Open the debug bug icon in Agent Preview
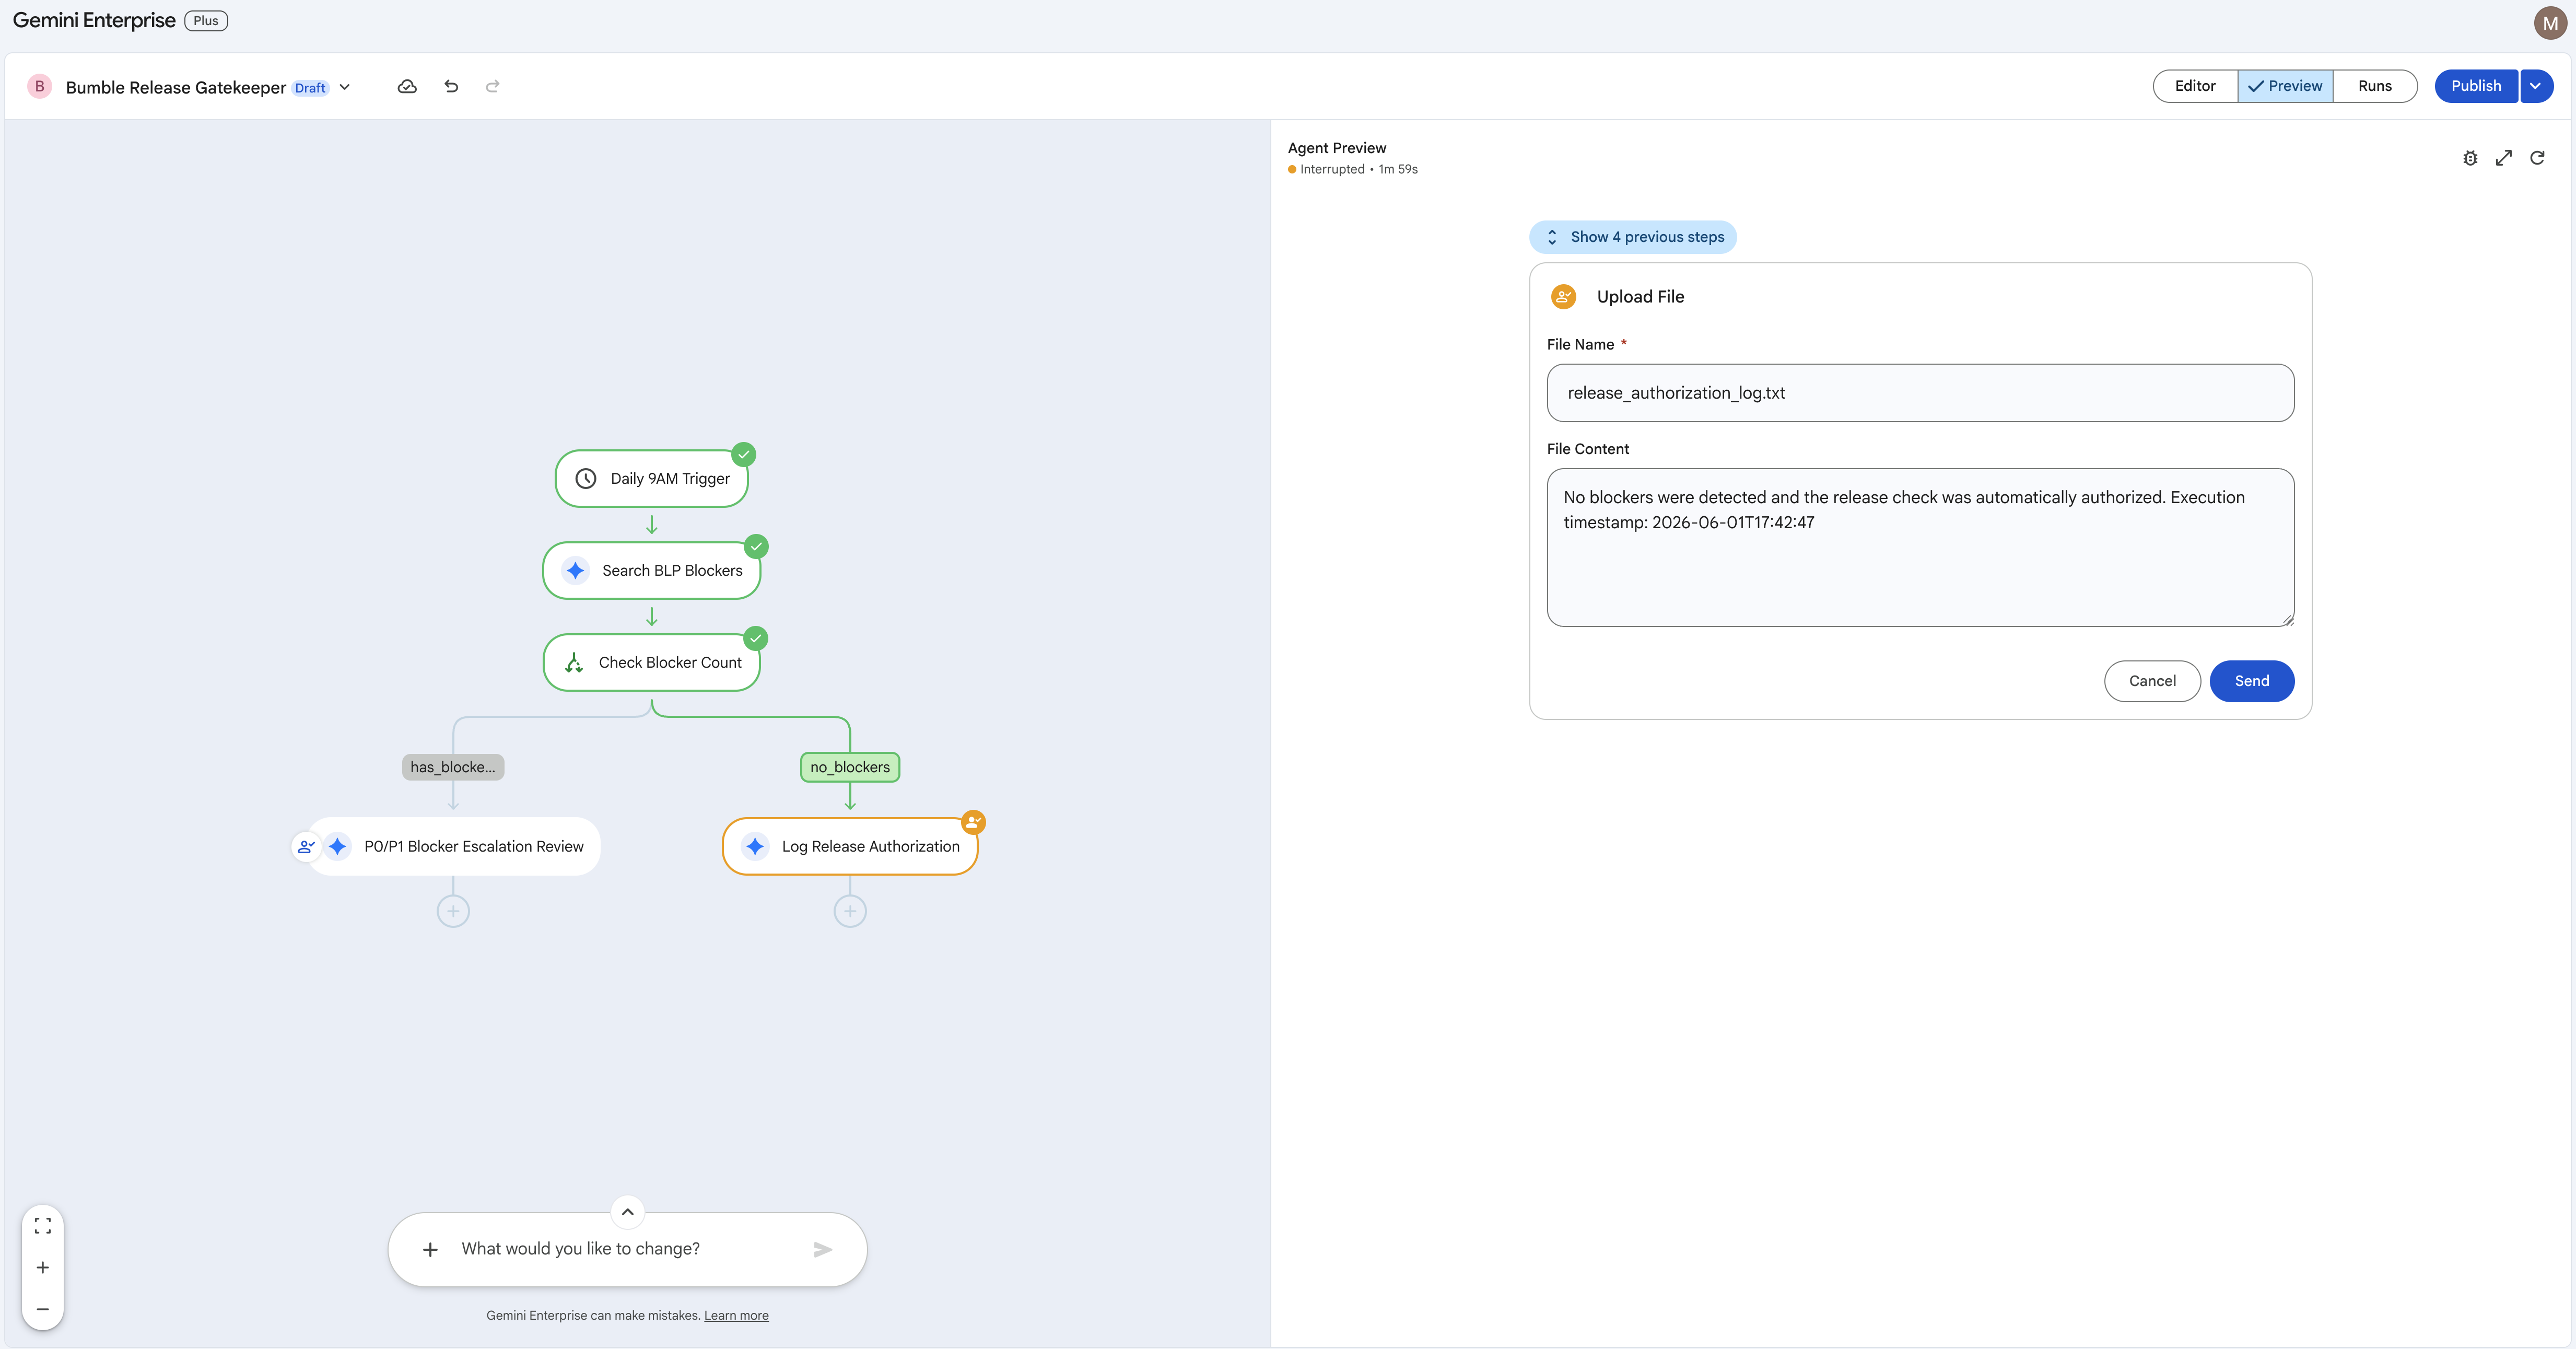 click(x=2470, y=158)
